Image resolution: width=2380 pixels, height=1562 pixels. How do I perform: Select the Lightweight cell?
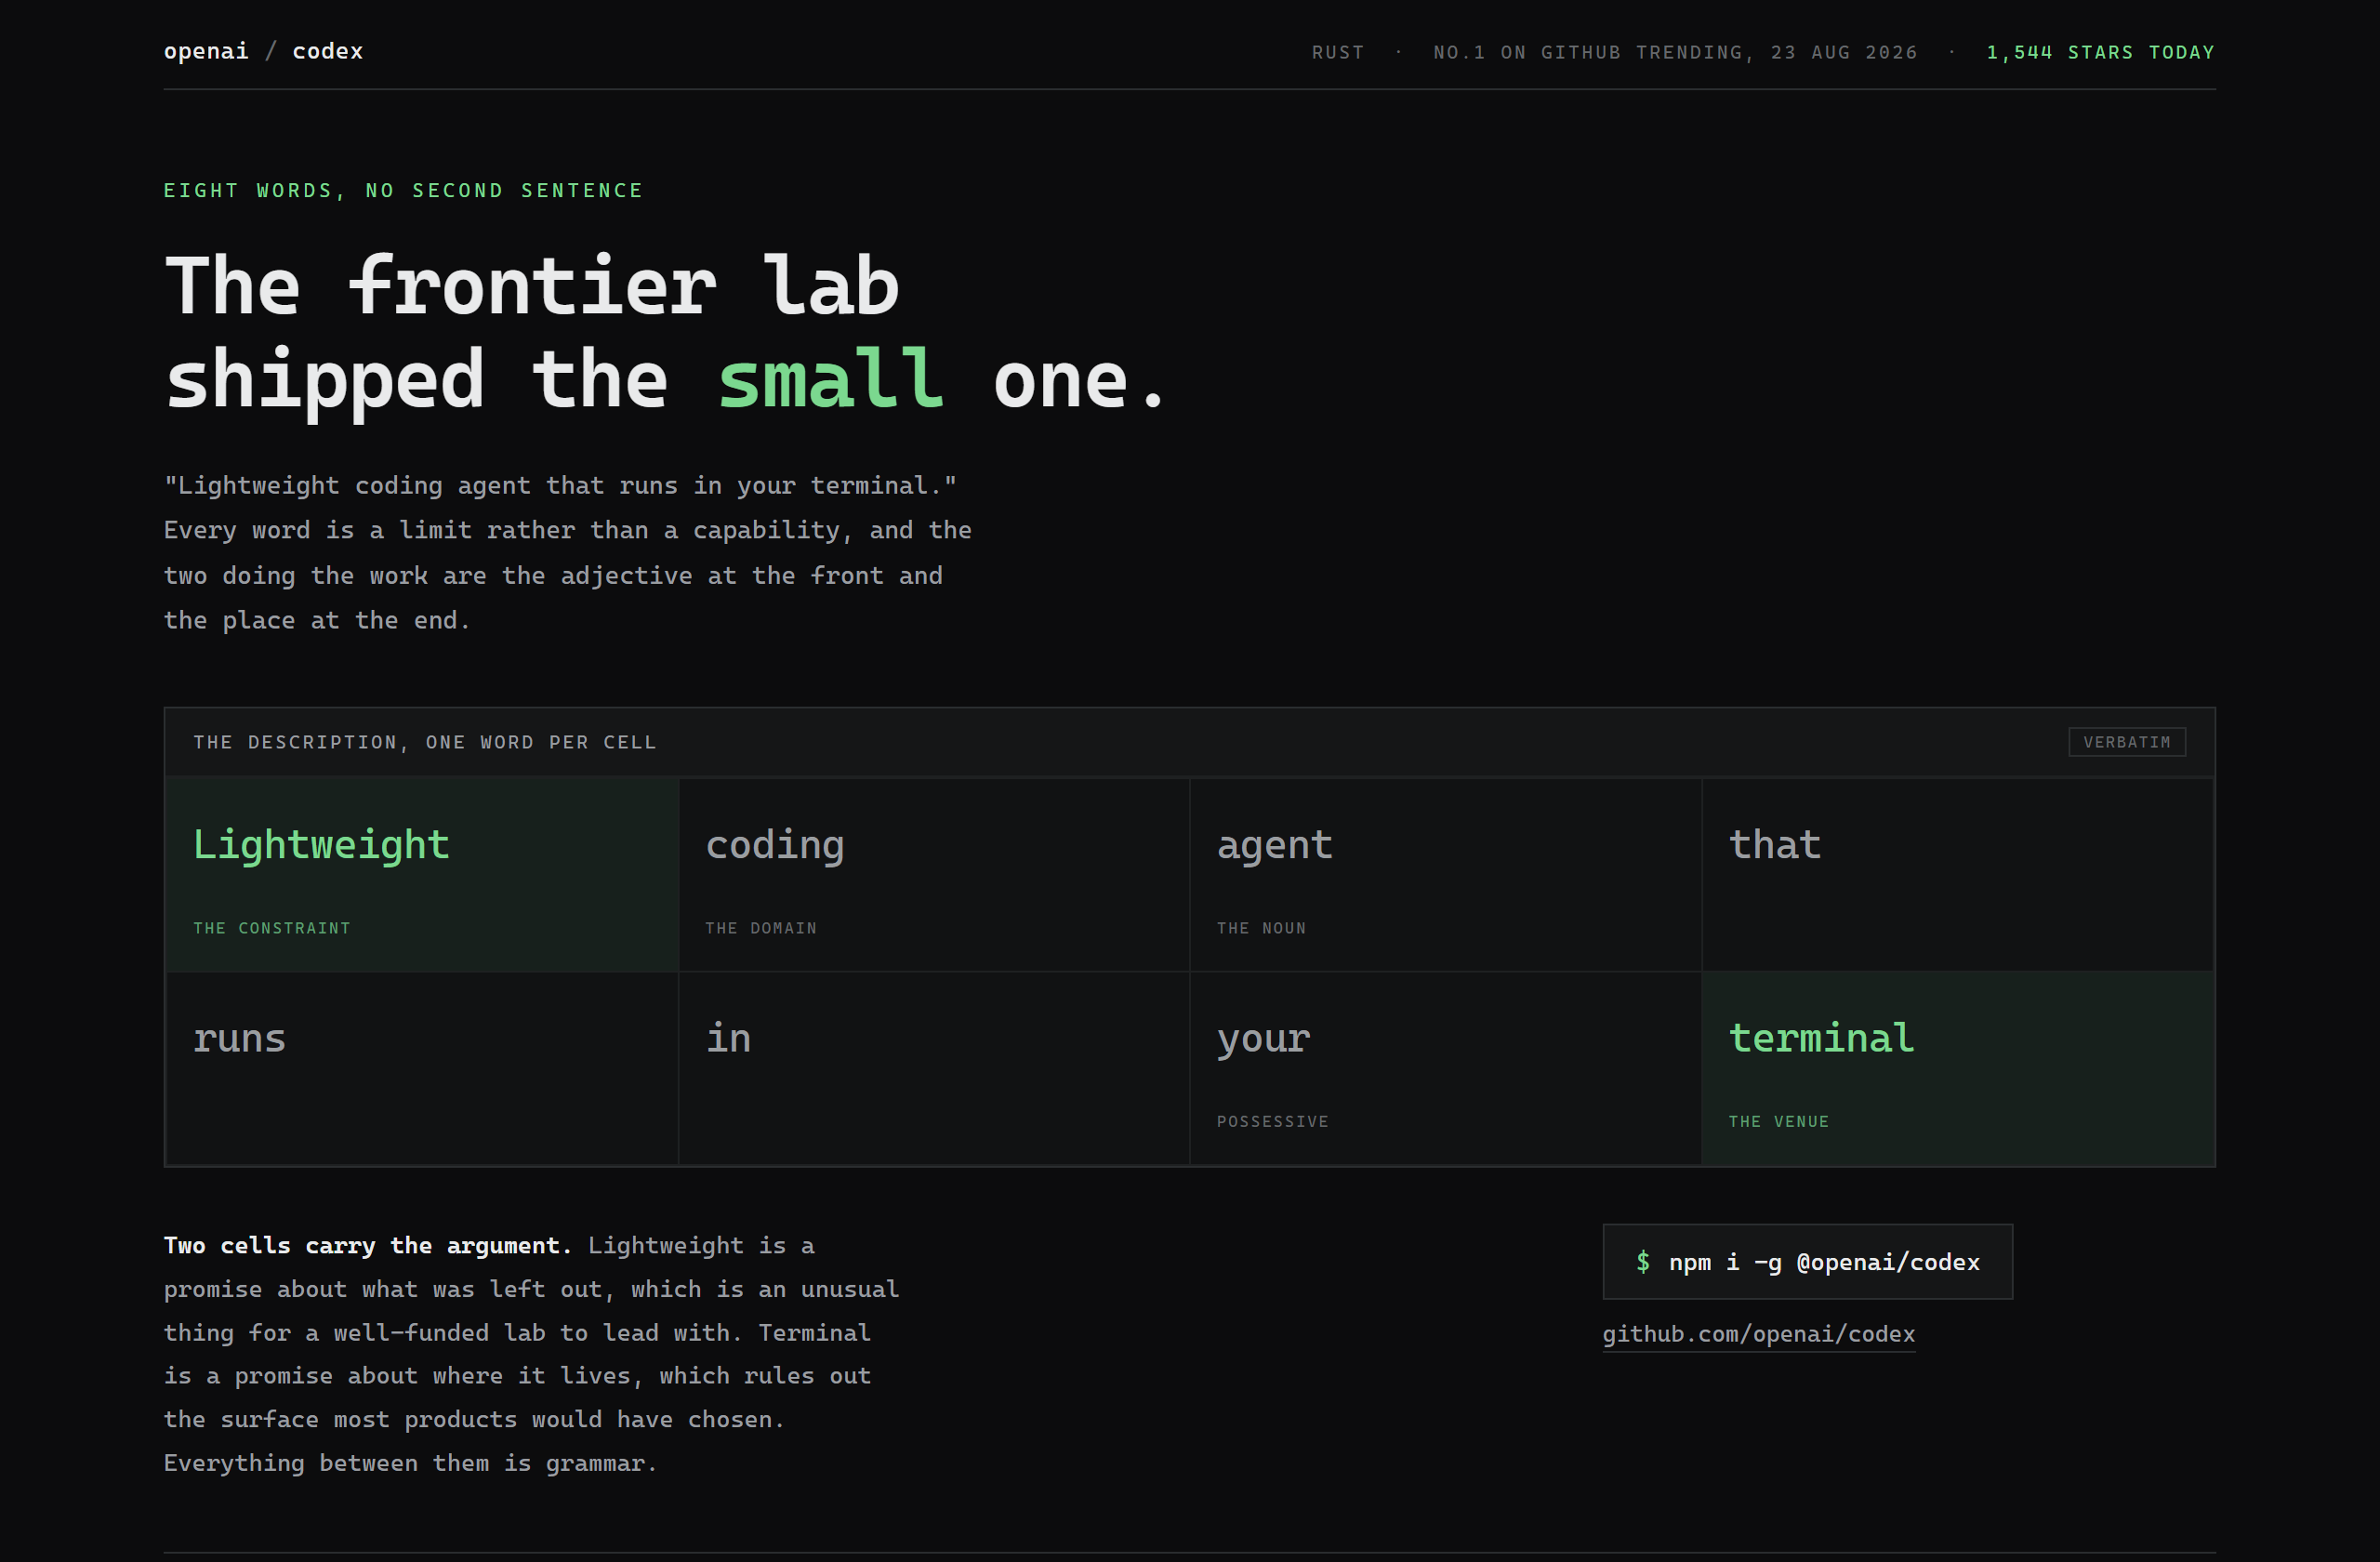(422, 875)
